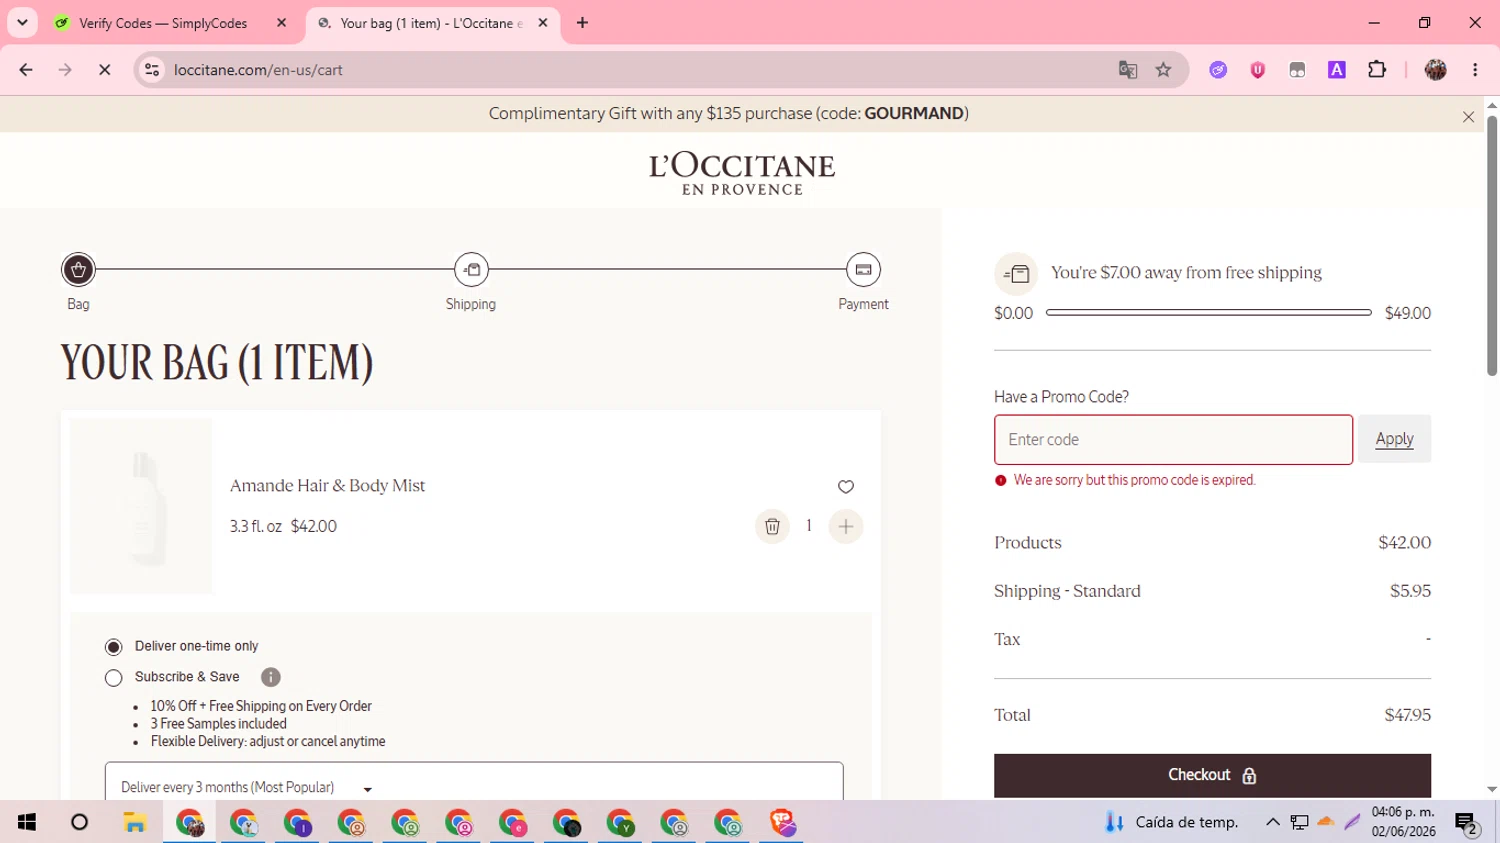Select Deliver one-time only radio

tap(114, 647)
